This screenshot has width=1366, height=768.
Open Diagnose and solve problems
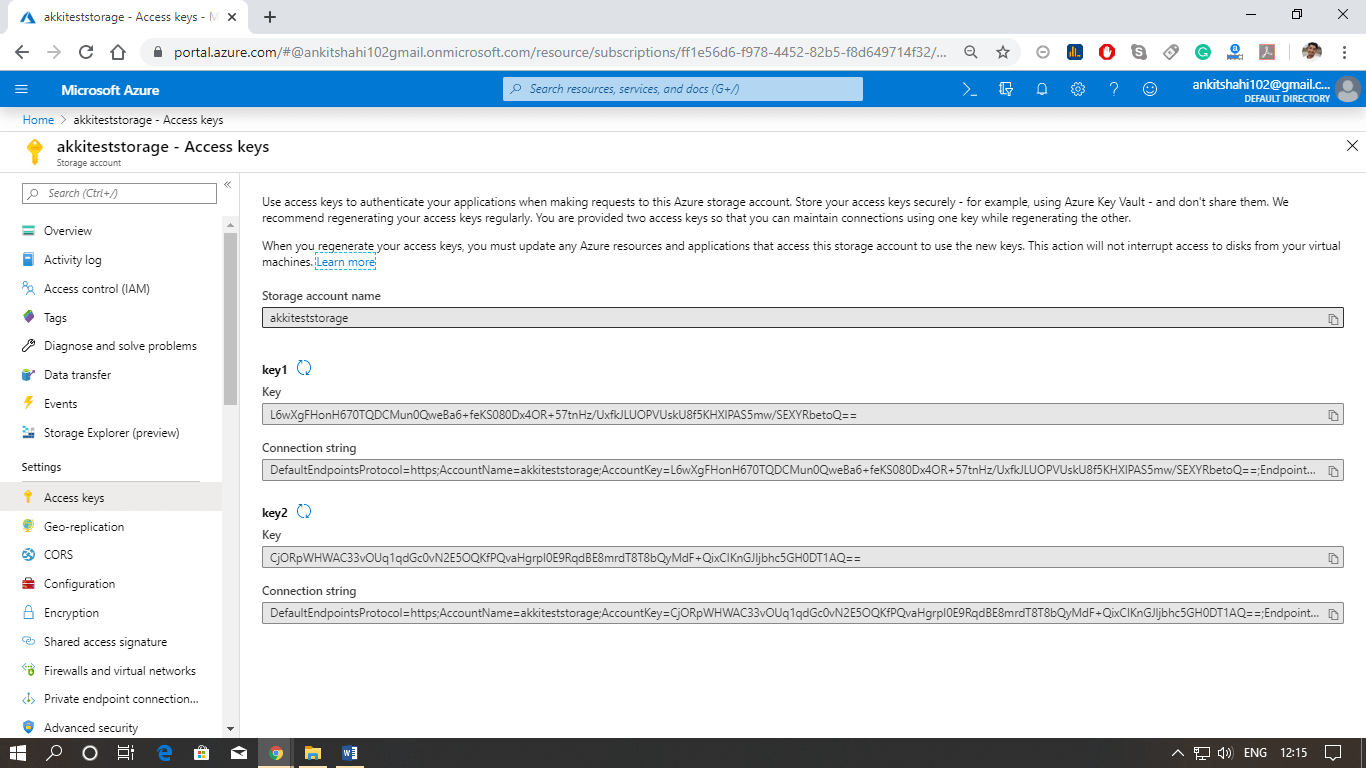pos(120,346)
